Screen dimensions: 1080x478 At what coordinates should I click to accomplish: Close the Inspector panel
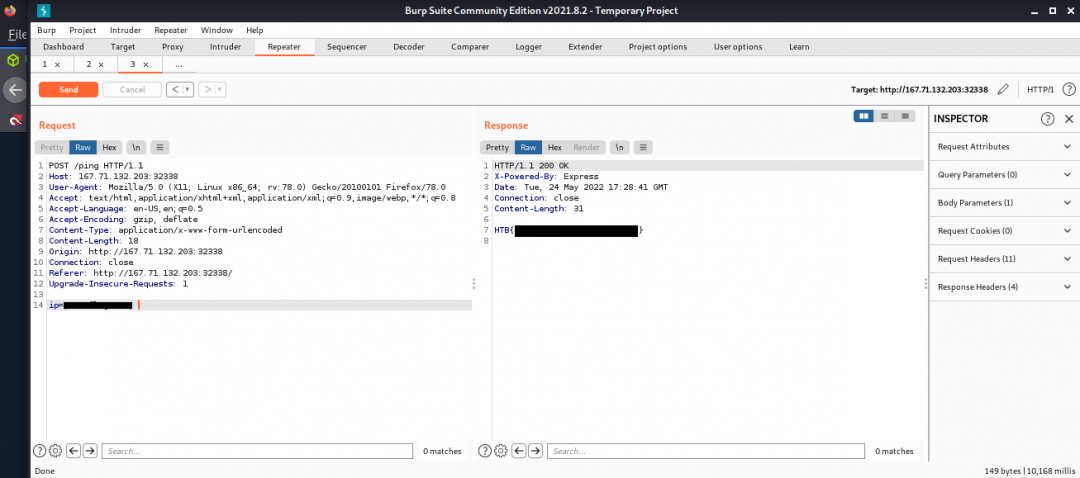[1069, 119]
